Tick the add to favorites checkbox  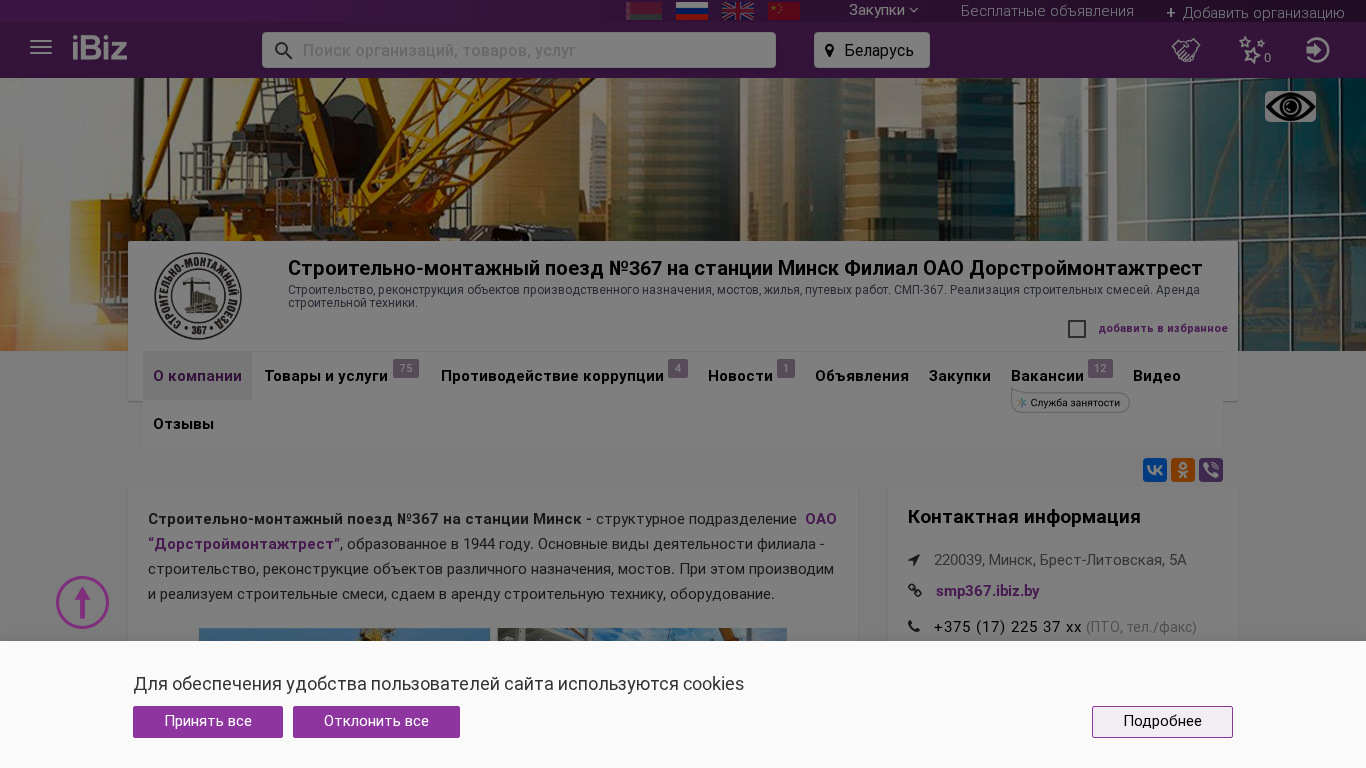tap(1077, 329)
